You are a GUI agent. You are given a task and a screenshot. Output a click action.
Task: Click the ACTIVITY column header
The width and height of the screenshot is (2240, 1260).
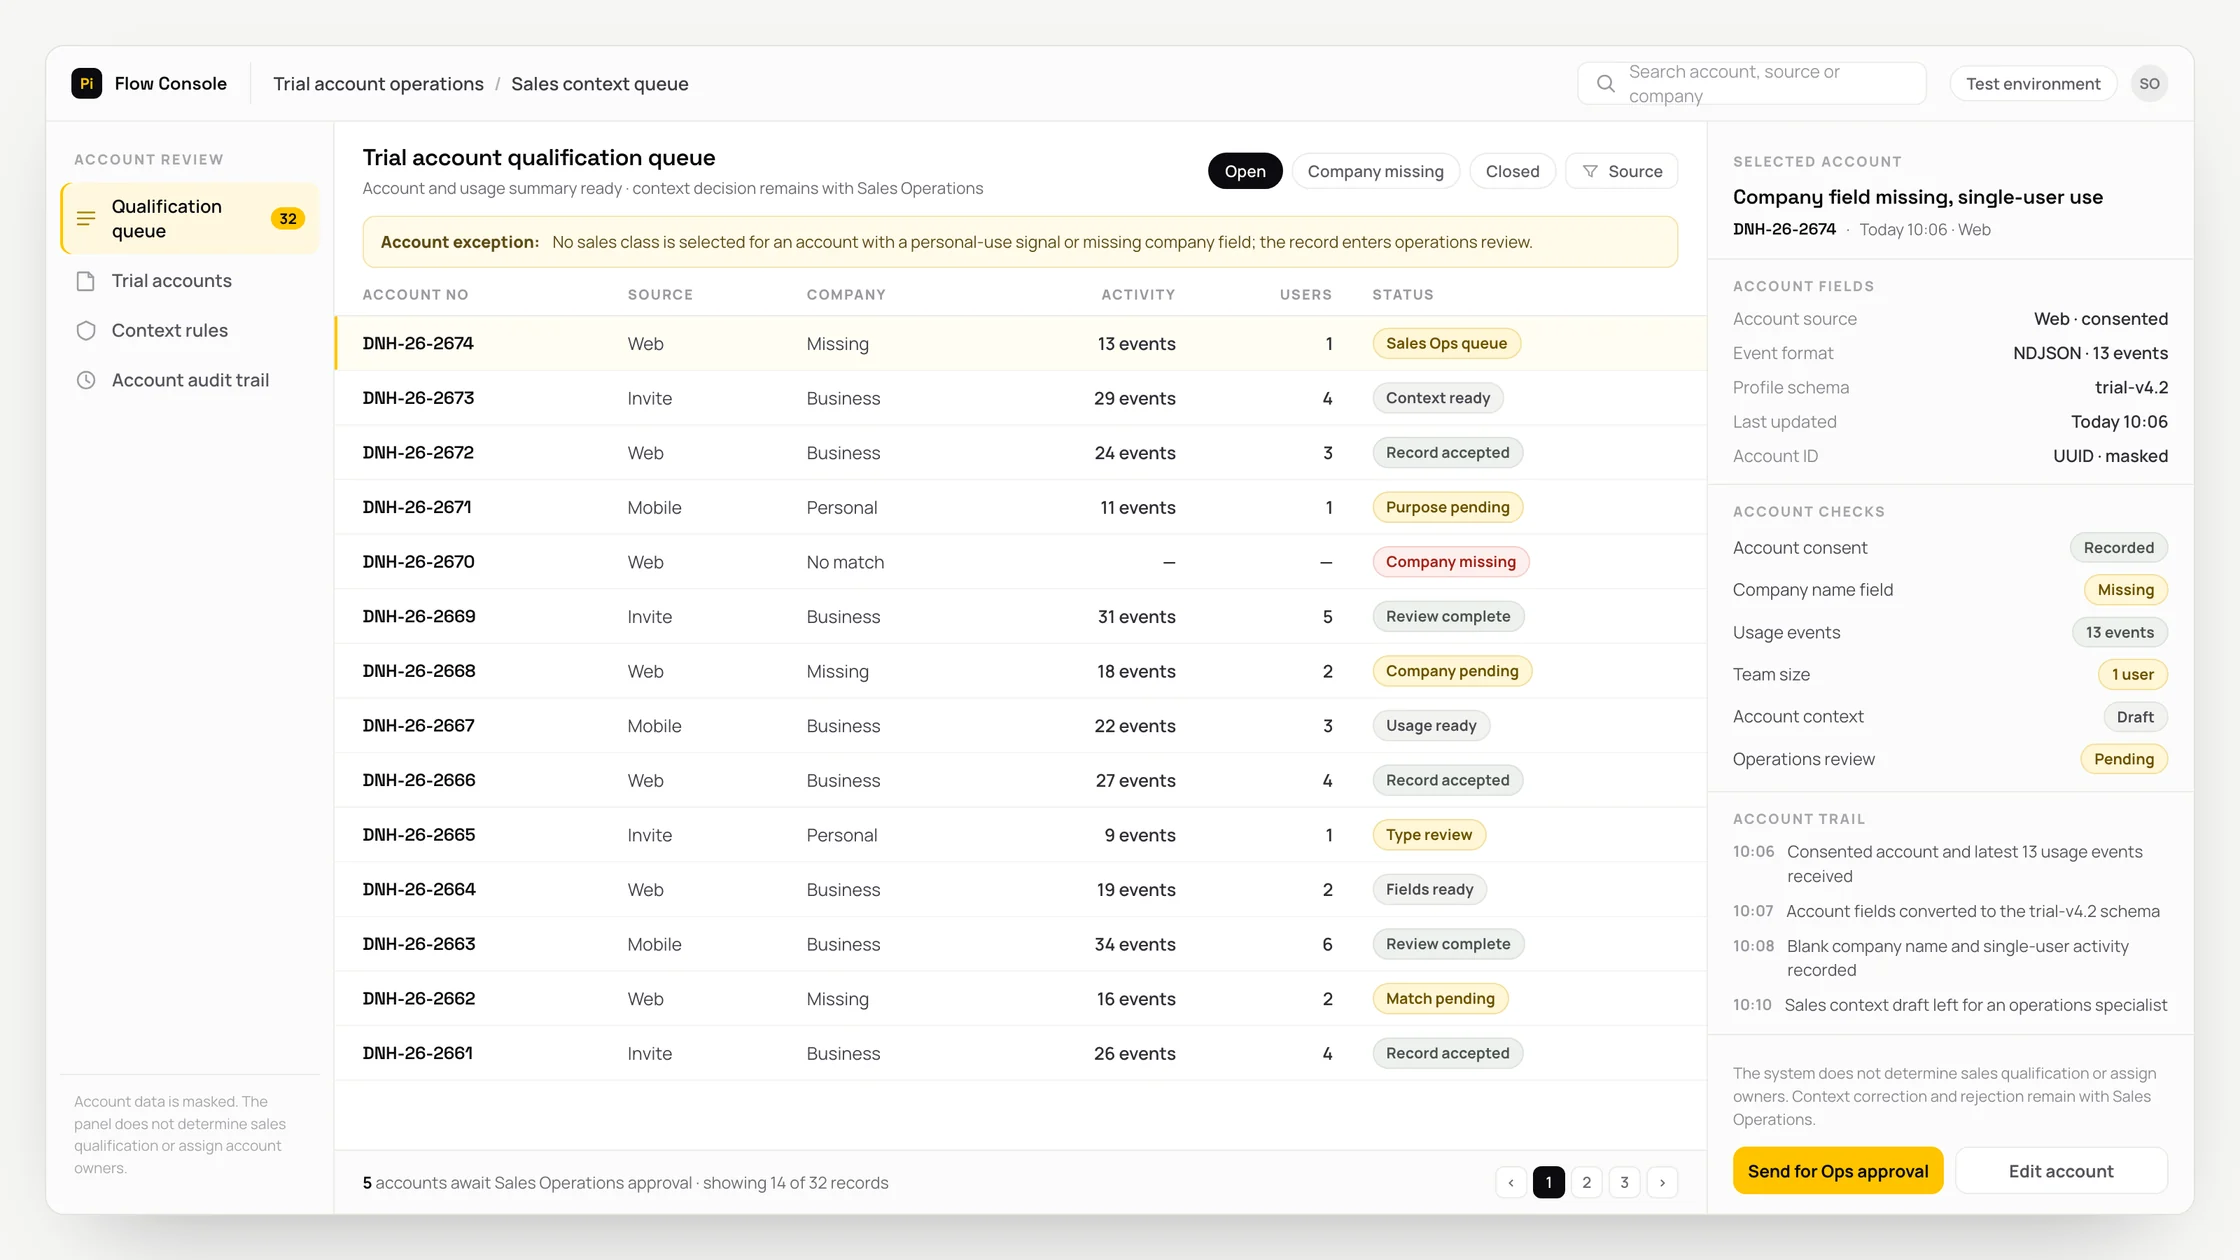click(1138, 295)
